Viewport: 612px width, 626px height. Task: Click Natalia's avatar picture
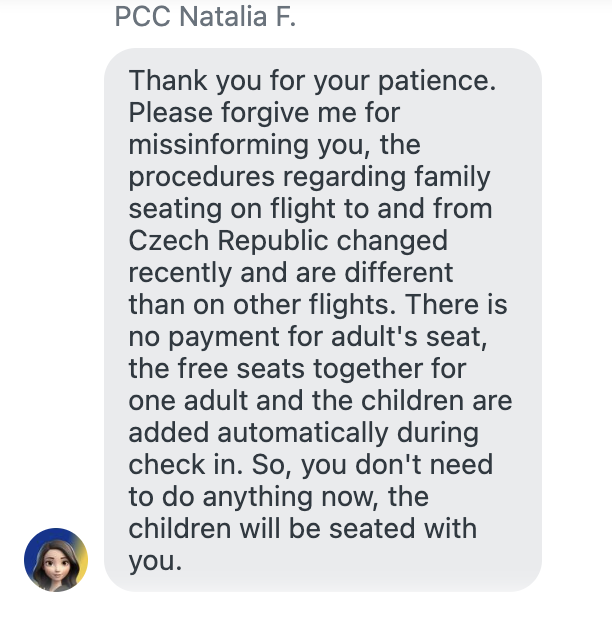pyautogui.click(x=55, y=559)
